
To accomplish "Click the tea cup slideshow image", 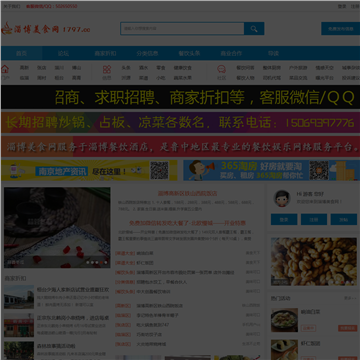I will point(57,227).
